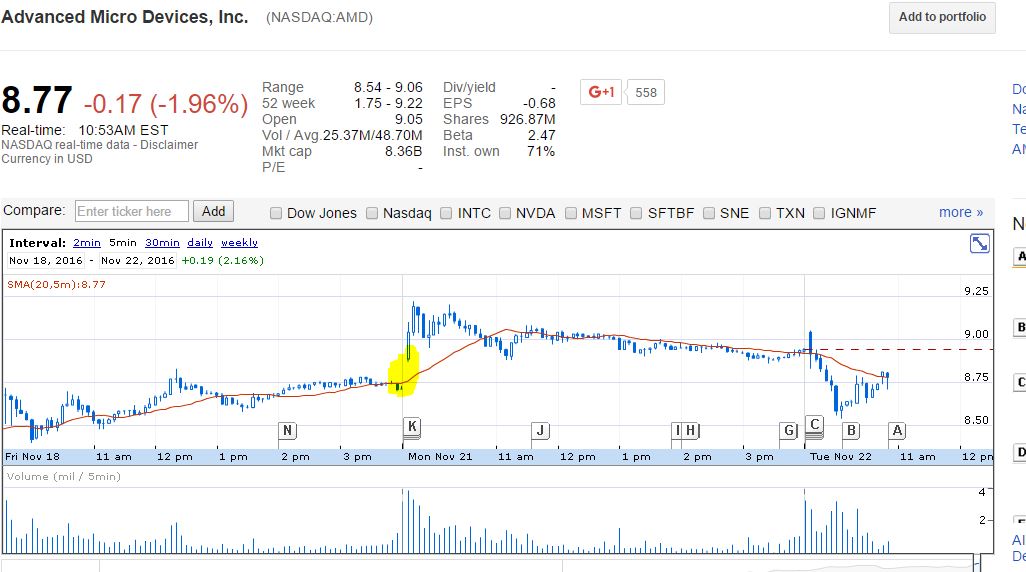Switch chart interval to 30min
Image resolution: width=1026 pixels, height=572 pixels.
point(162,243)
